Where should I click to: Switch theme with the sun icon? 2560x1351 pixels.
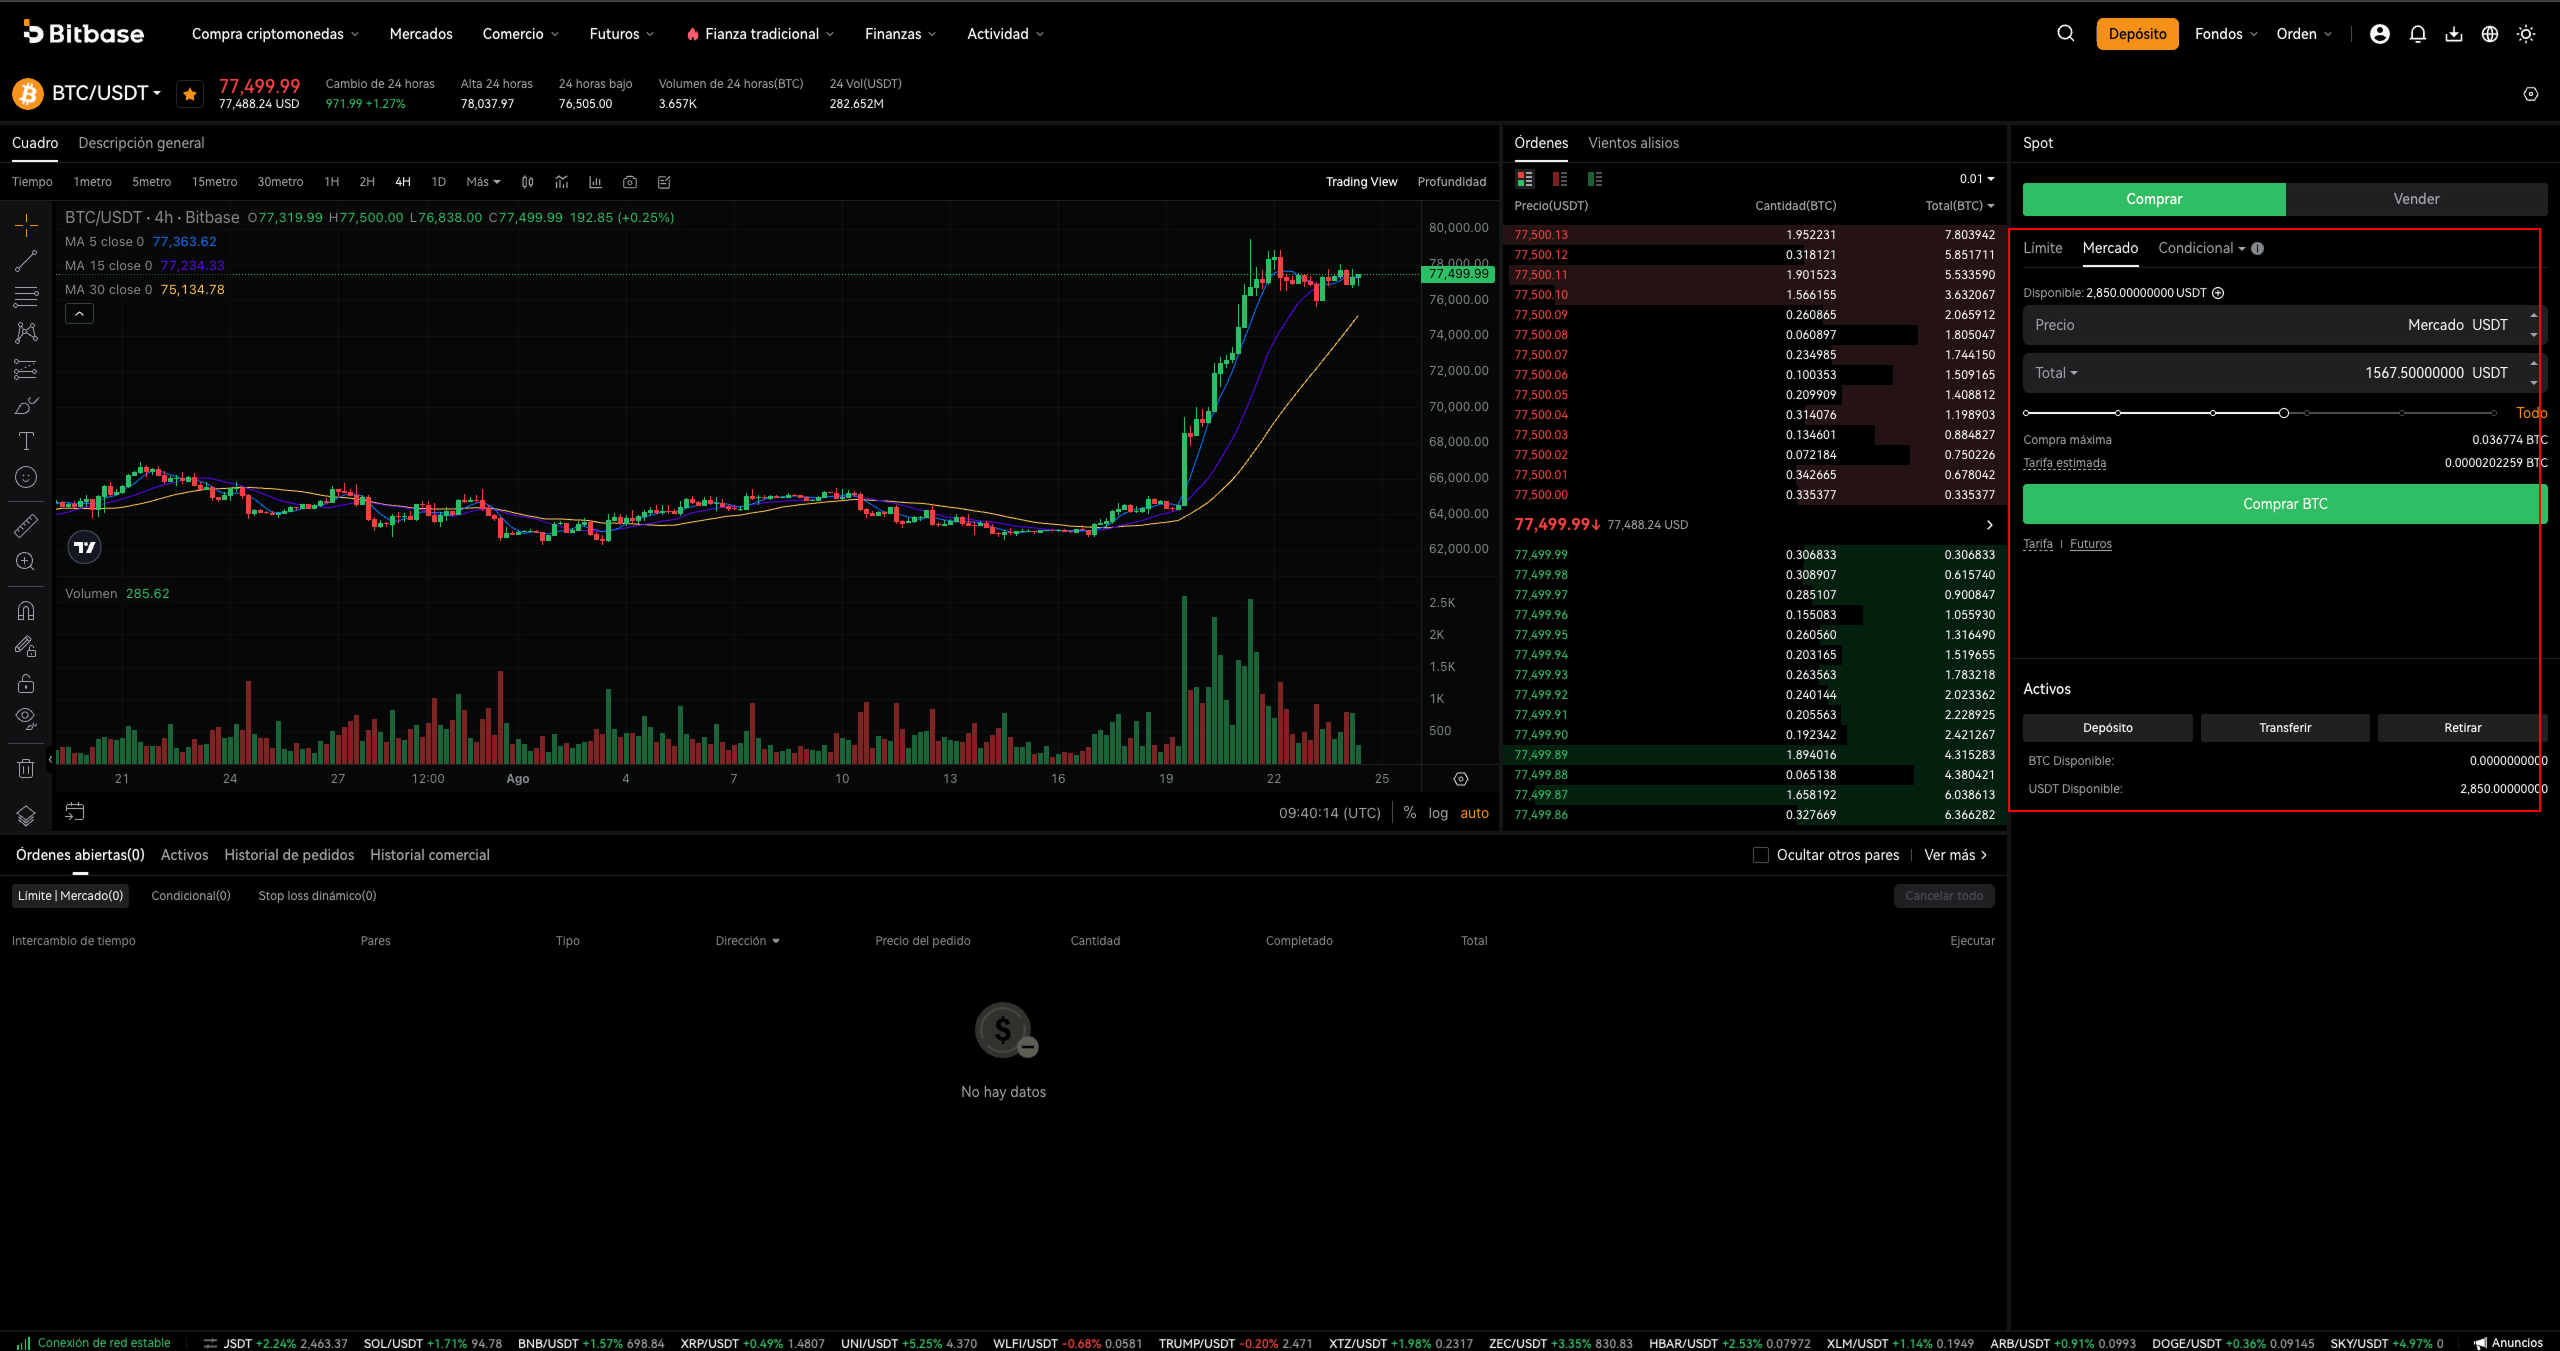pyautogui.click(x=2526, y=34)
